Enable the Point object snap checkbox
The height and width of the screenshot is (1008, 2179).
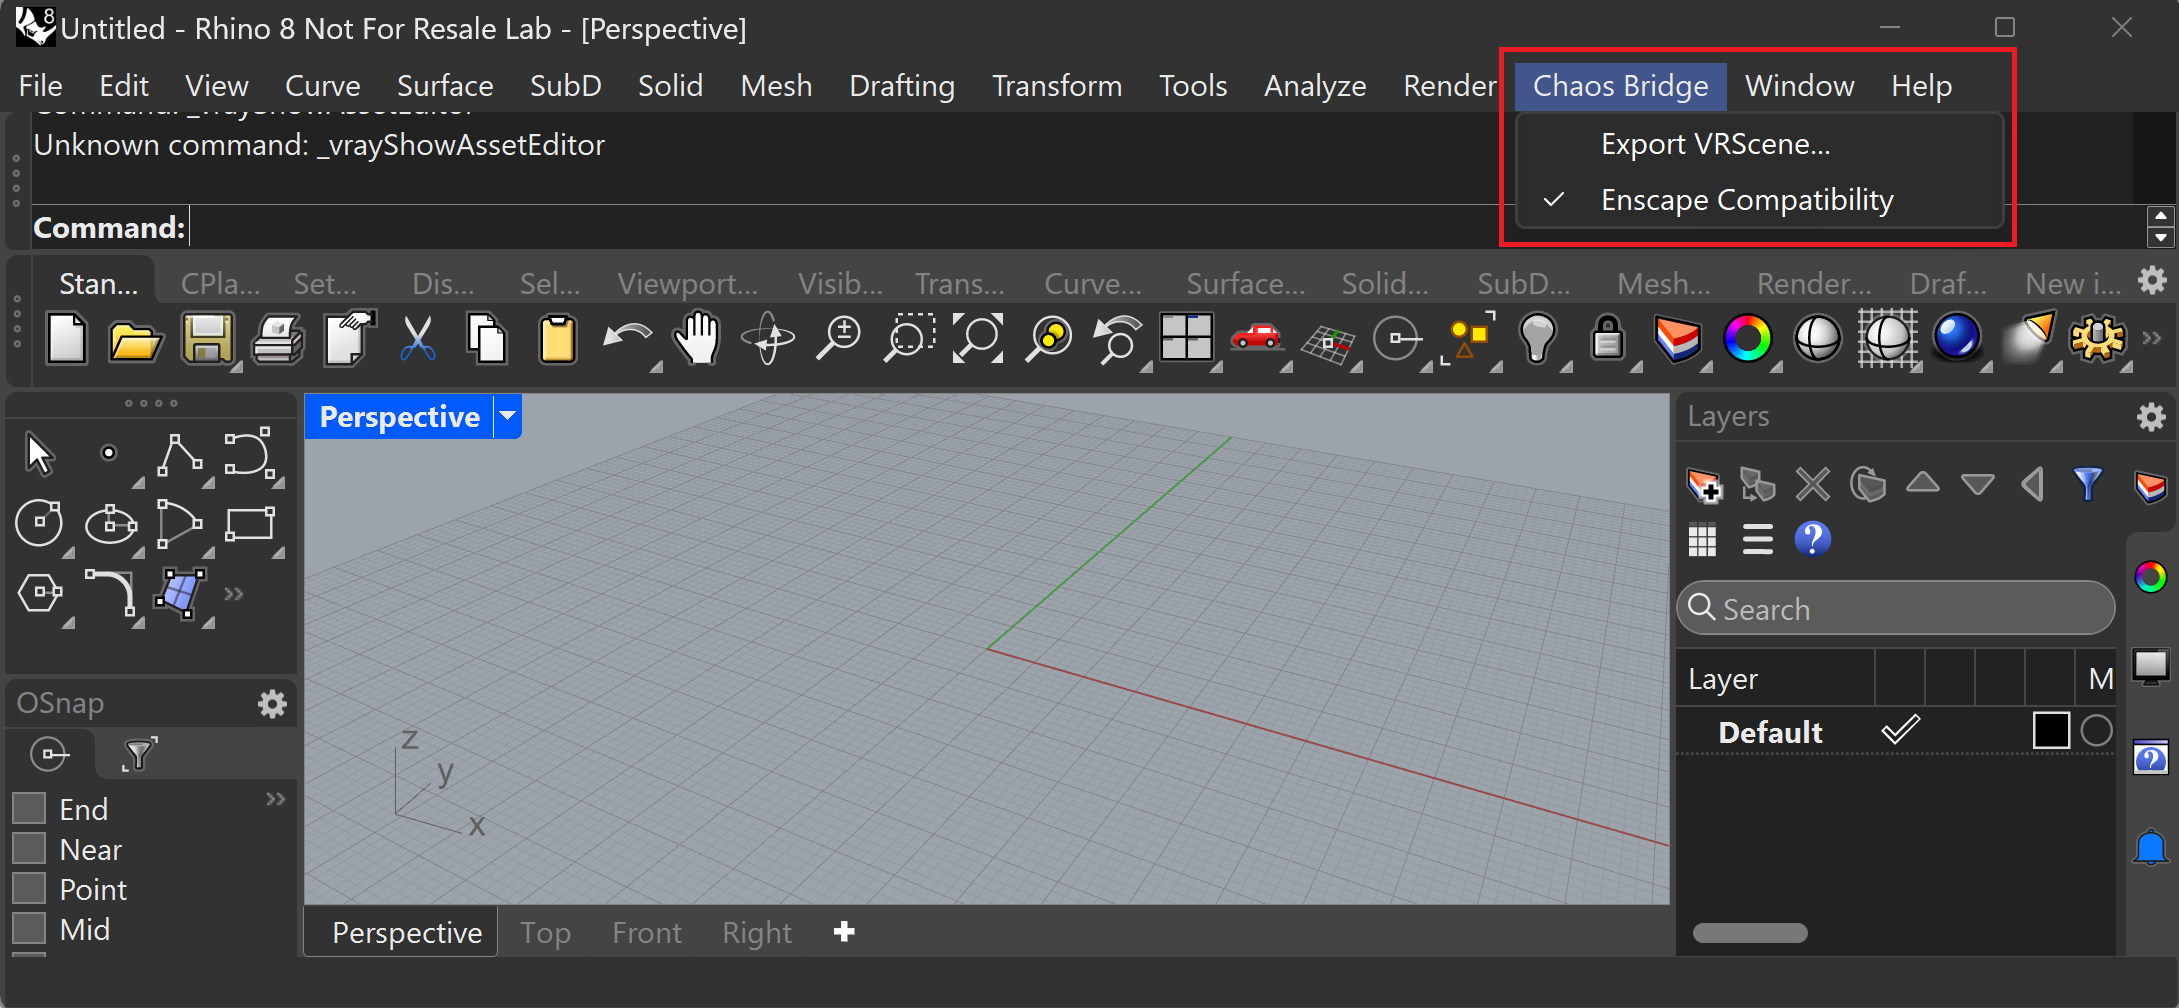pyautogui.click(x=29, y=888)
